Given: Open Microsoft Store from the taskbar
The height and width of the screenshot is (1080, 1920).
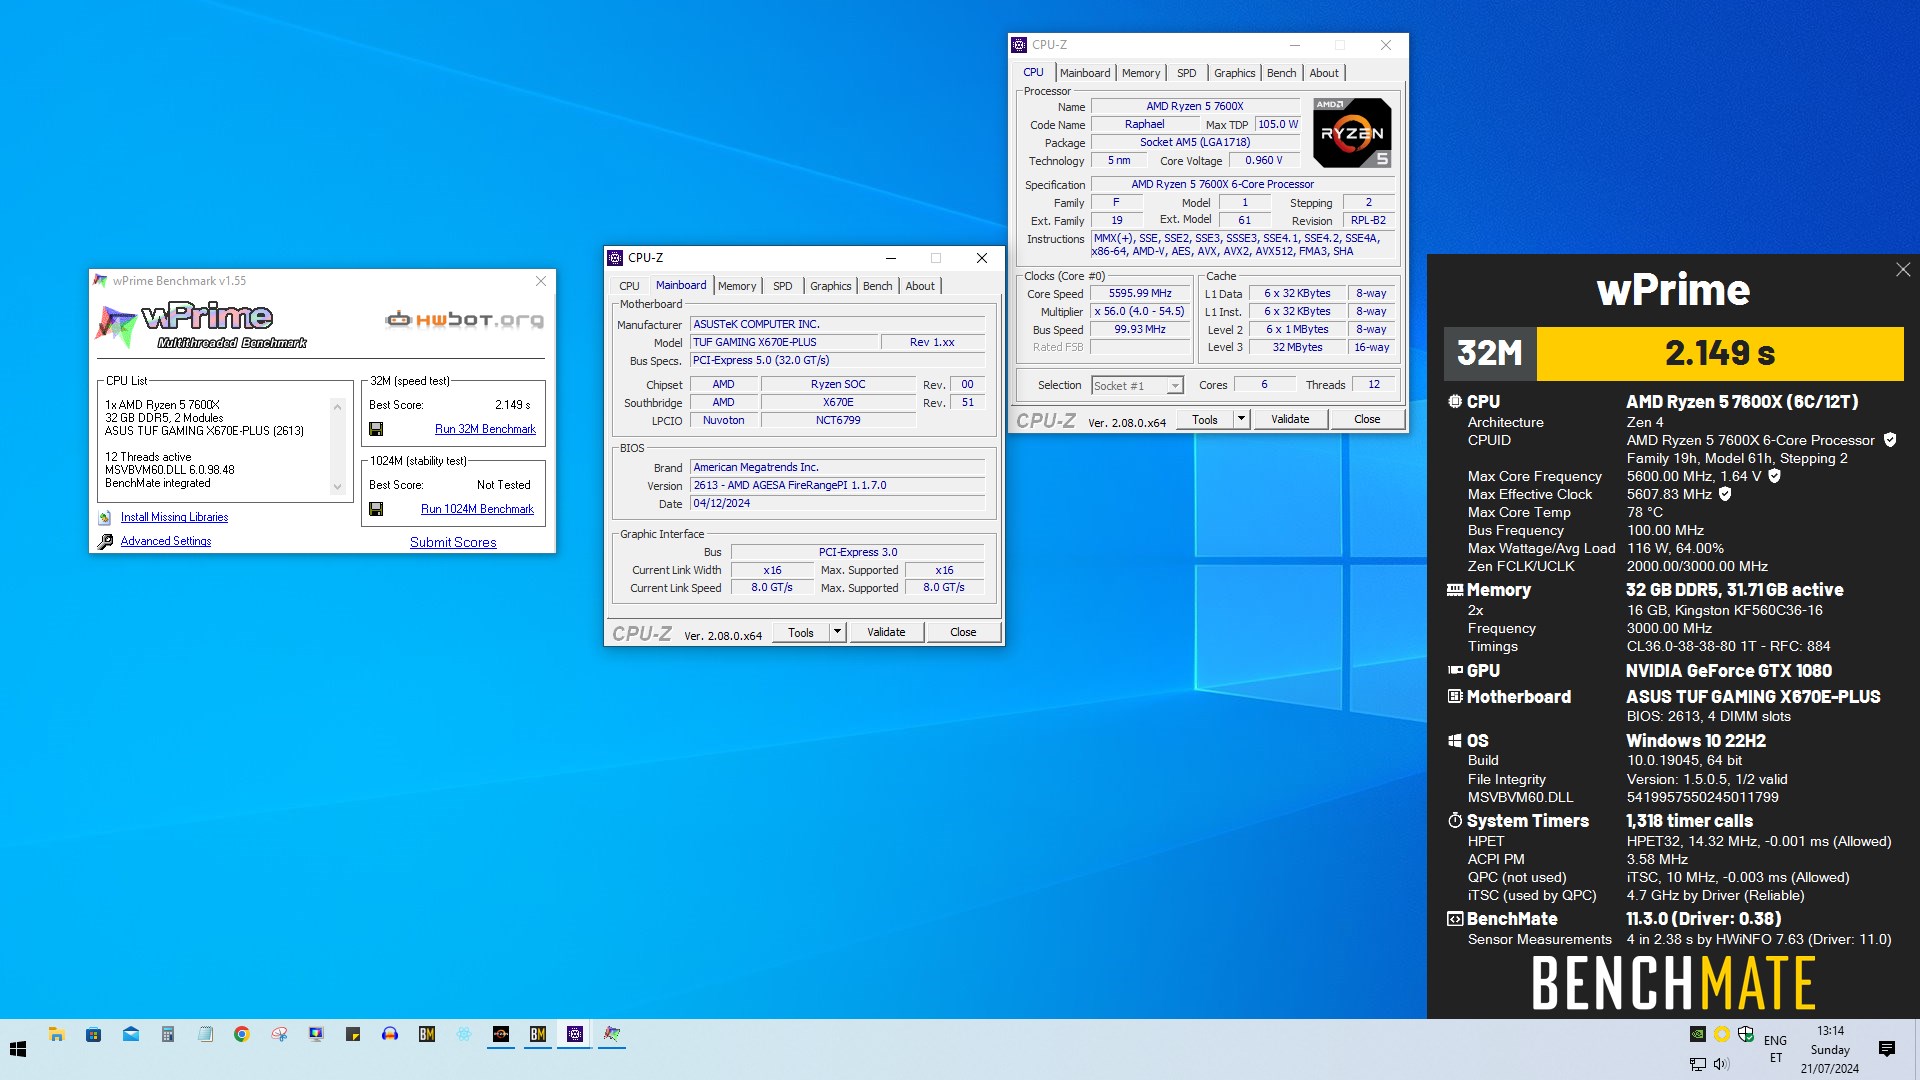Looking at the screenshot, I should (x=93, y=1034).
